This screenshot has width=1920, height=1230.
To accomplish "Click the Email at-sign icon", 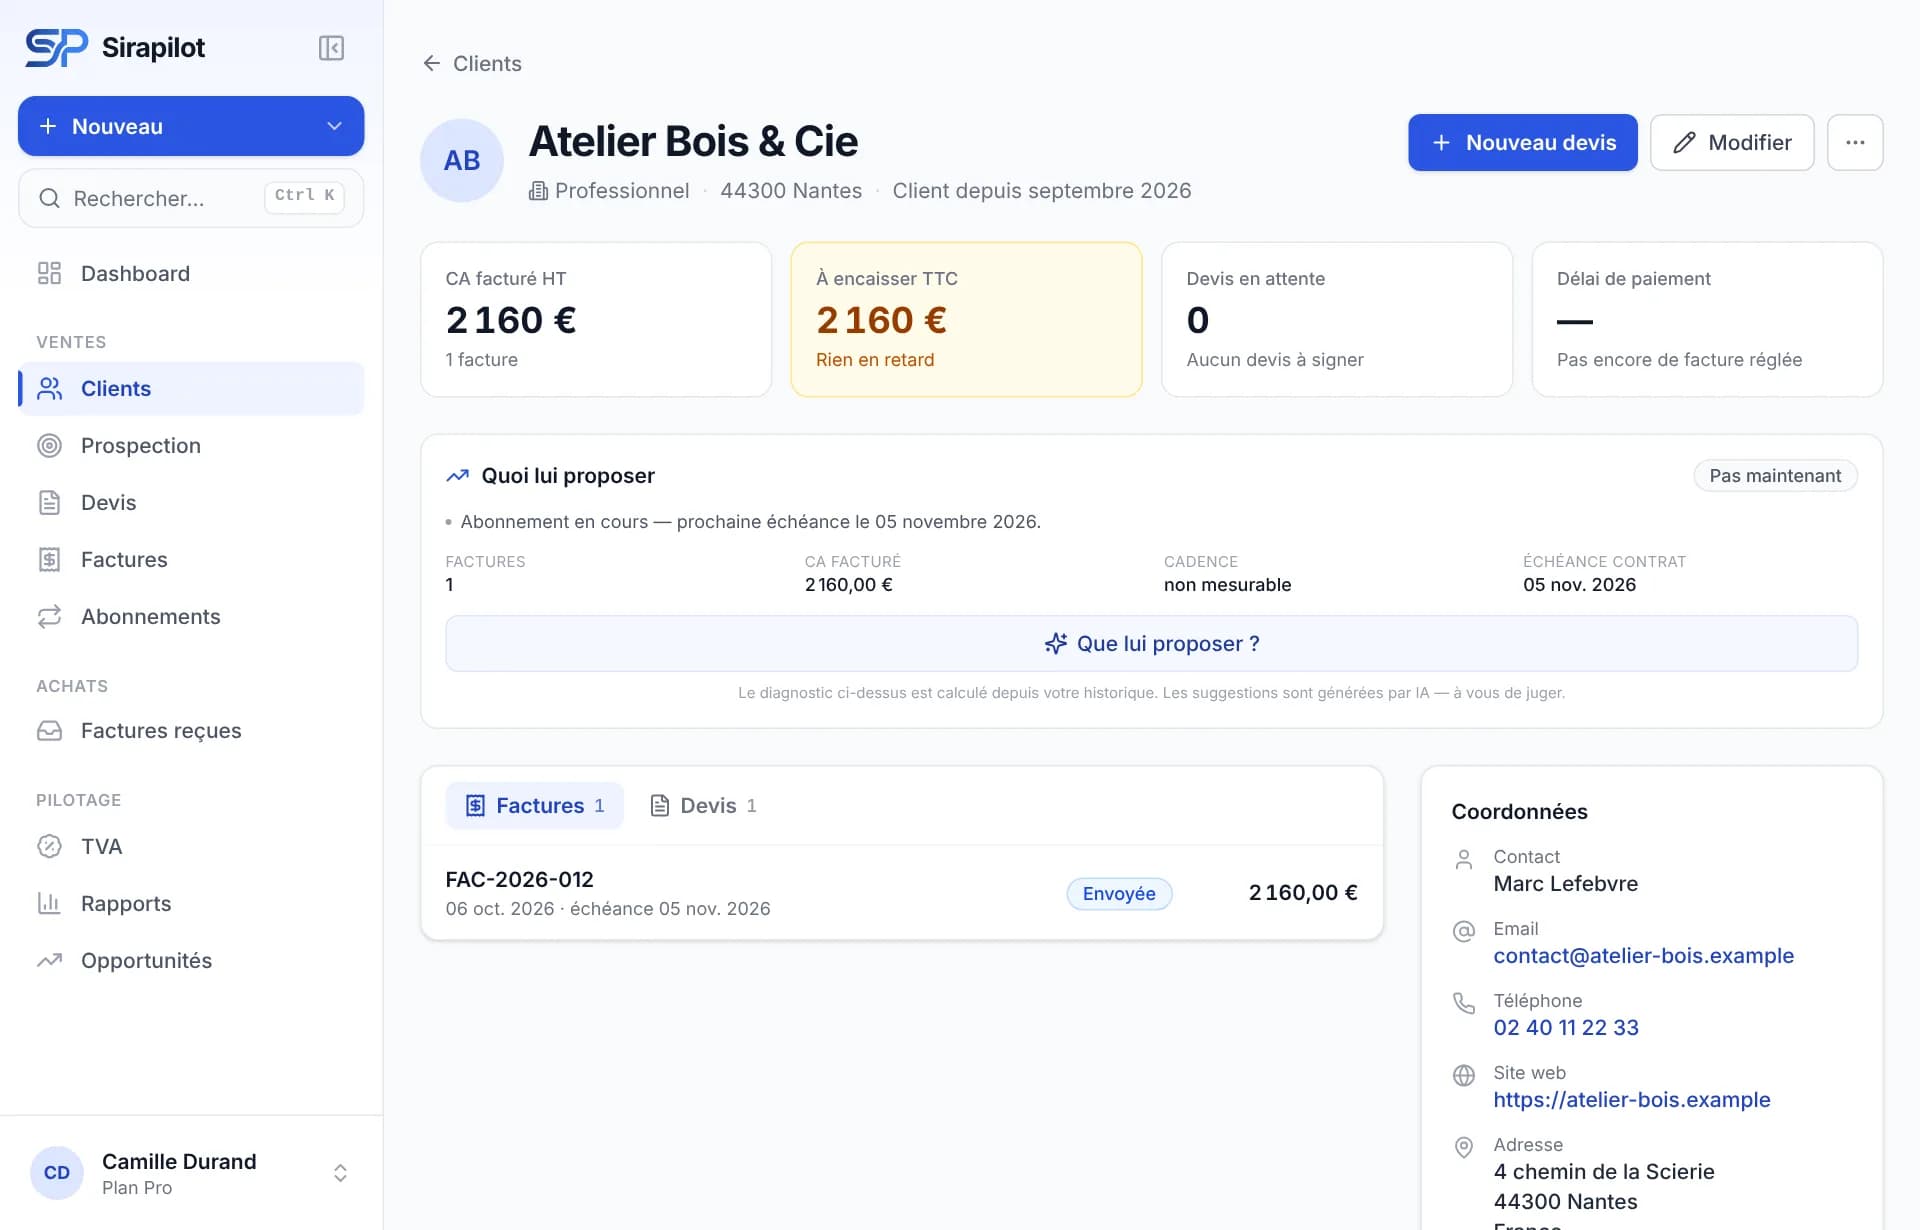I will pos(1464,931).
